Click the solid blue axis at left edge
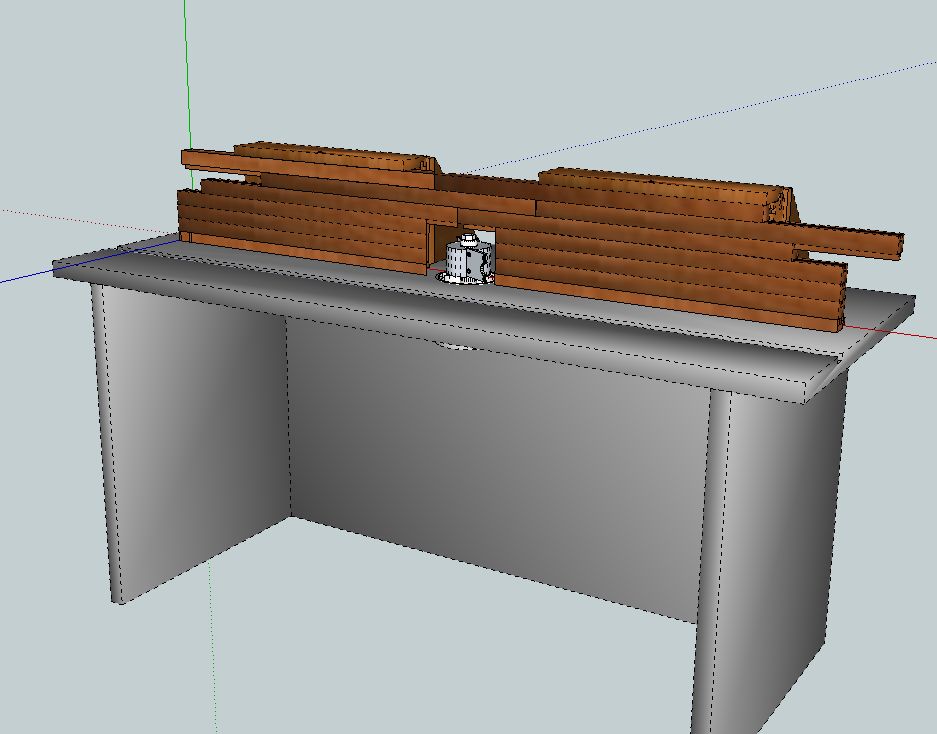This screenshot has height=734, width=937. [25, 277]
